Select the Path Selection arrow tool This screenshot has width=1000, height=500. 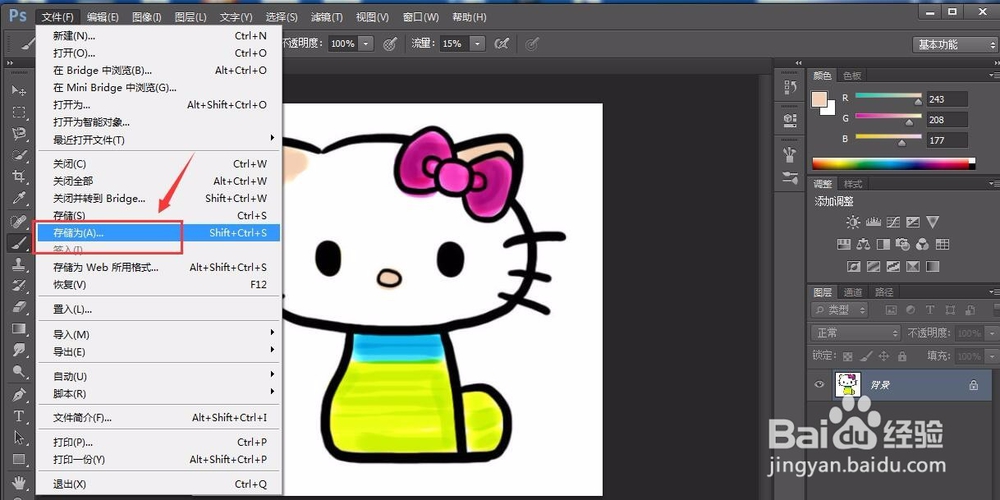[19, 438]
